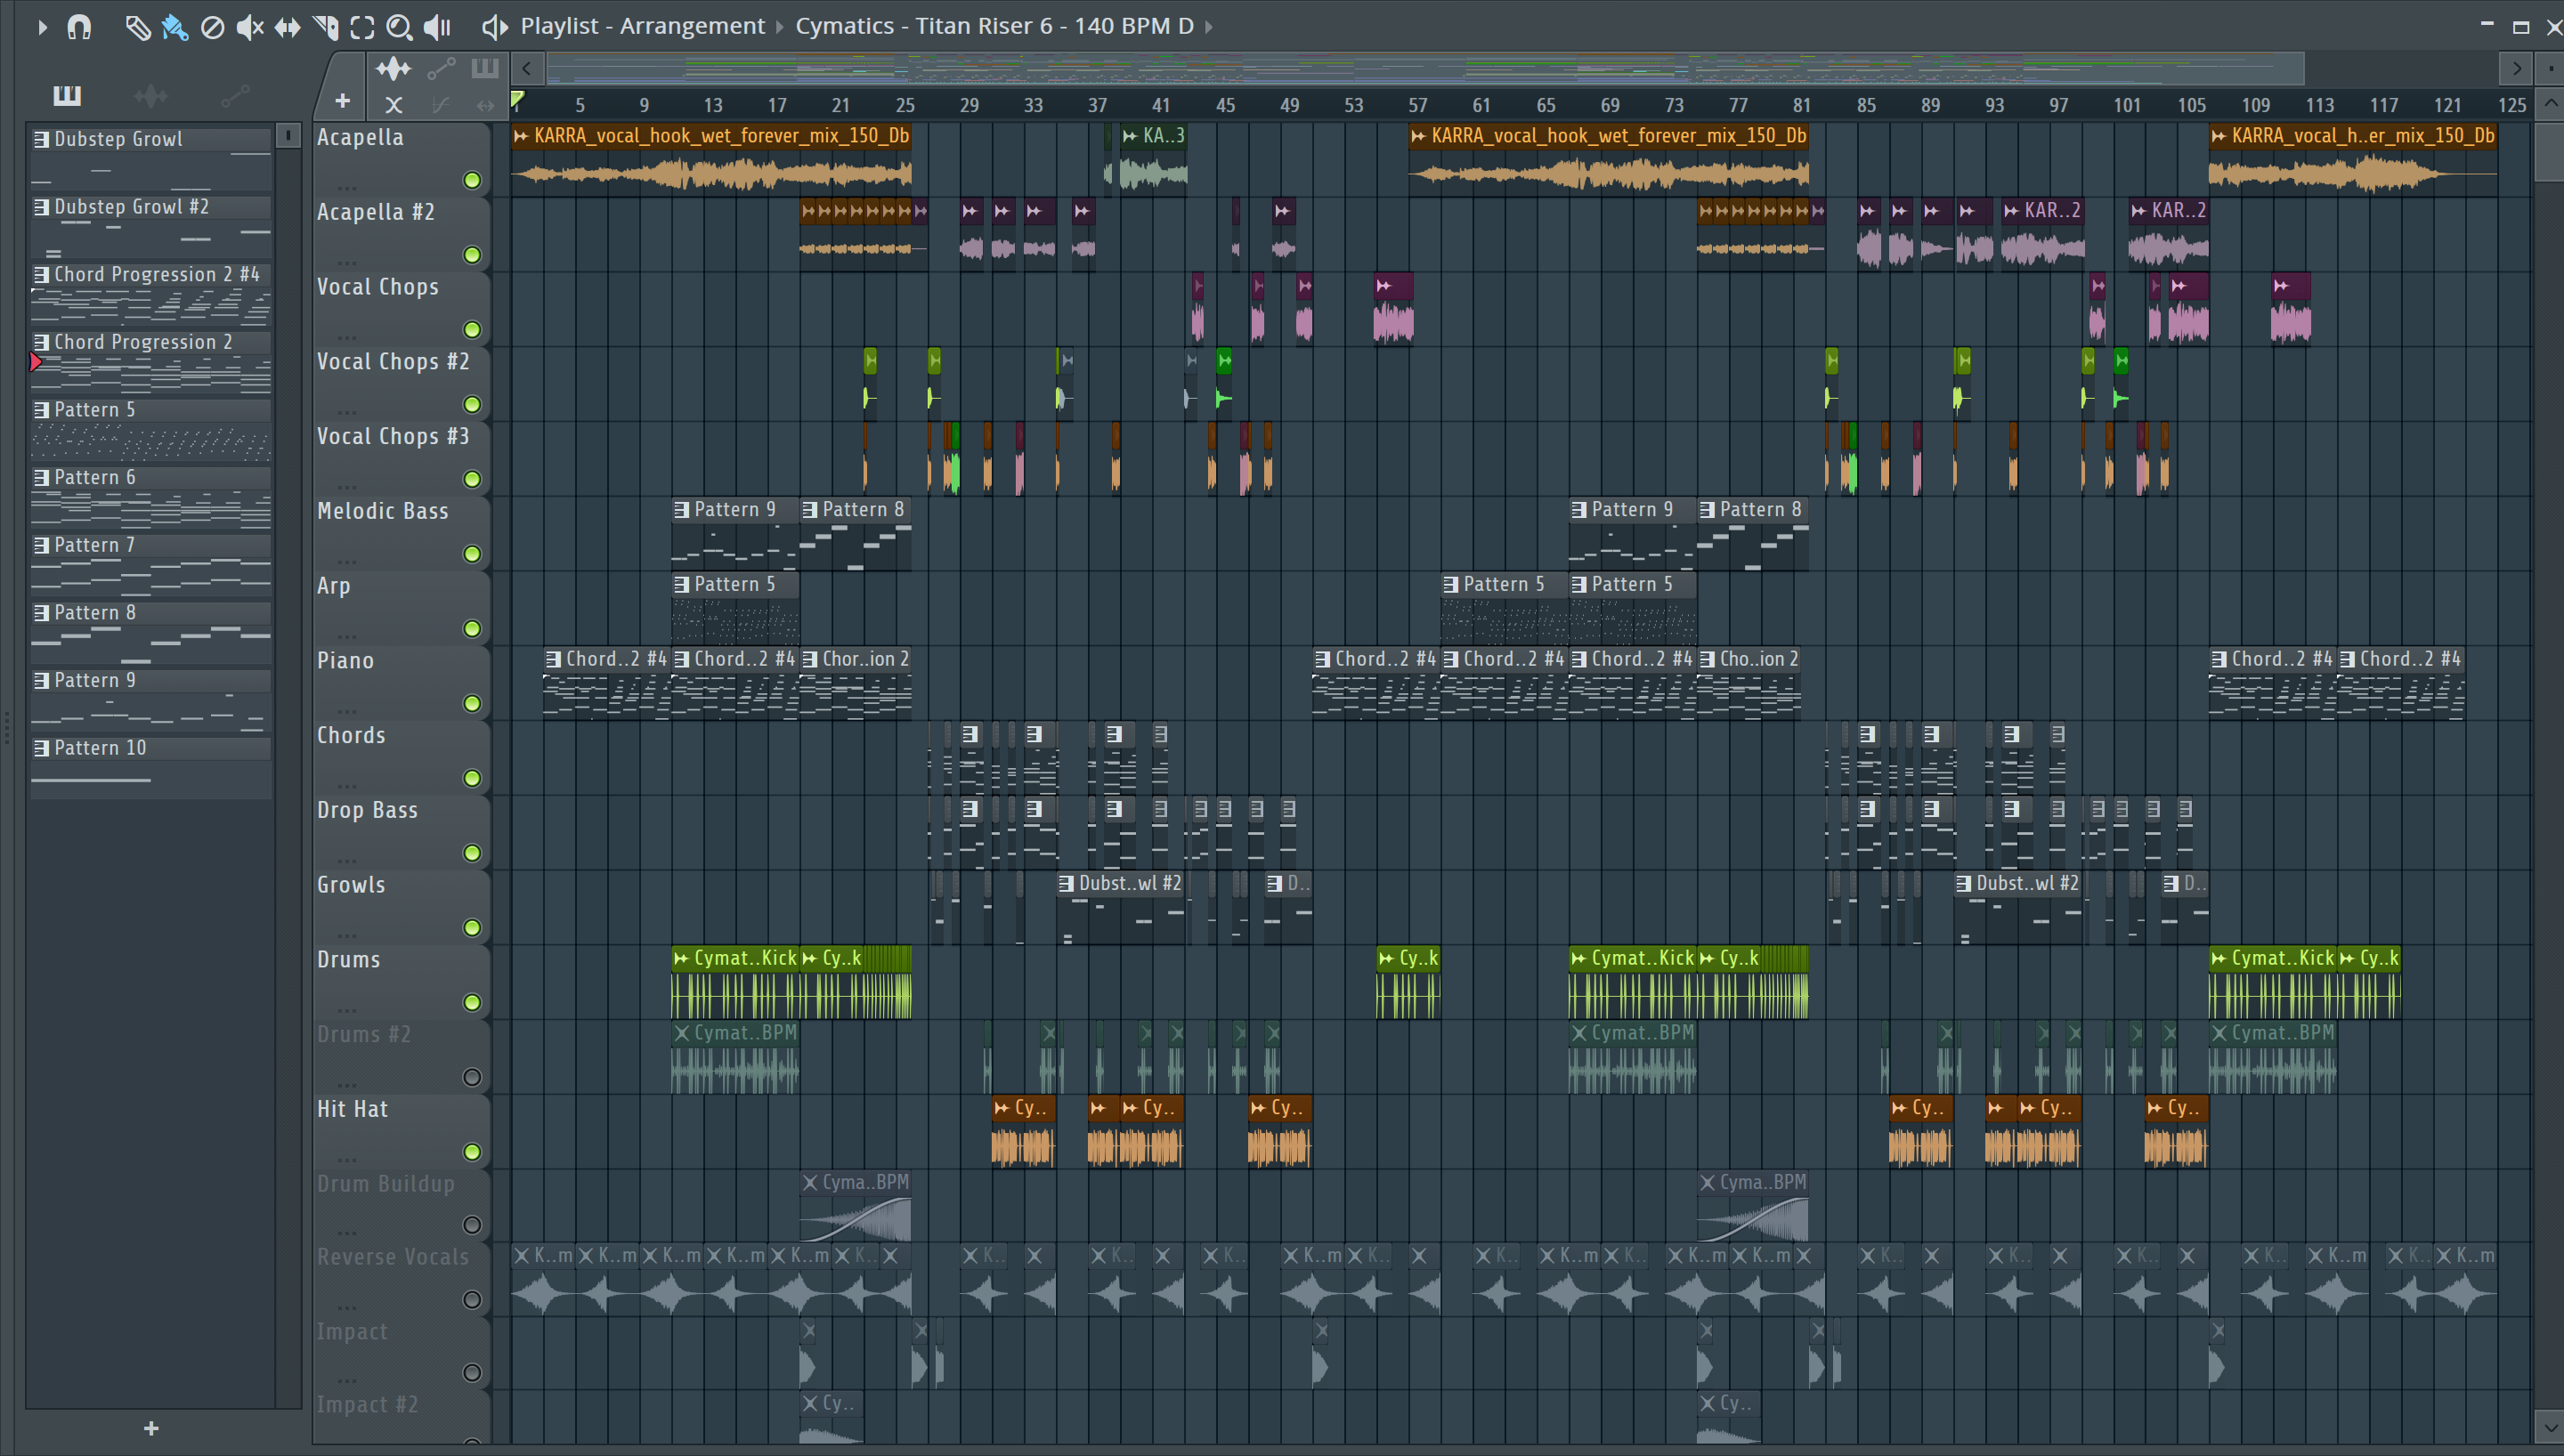2564x1456 pixels.
Task: Mute the Acapella #2 track
Action: tap(472, 255)
